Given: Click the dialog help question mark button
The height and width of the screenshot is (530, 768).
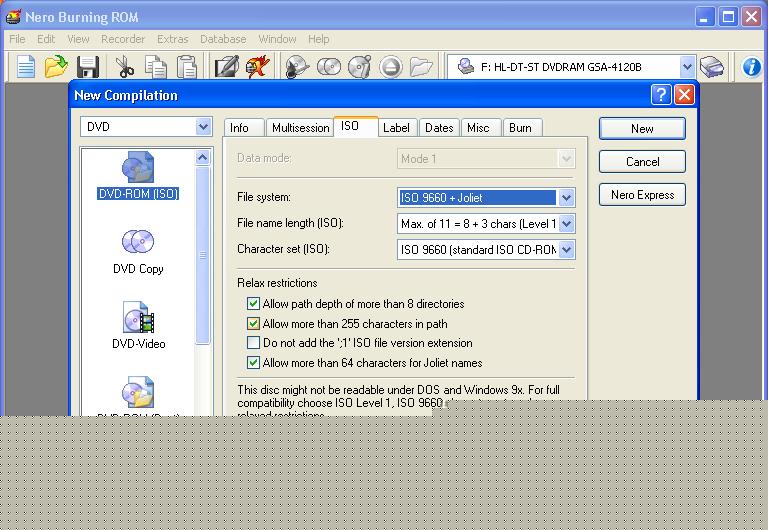Looking at the screenshot, I should (660, 94).
